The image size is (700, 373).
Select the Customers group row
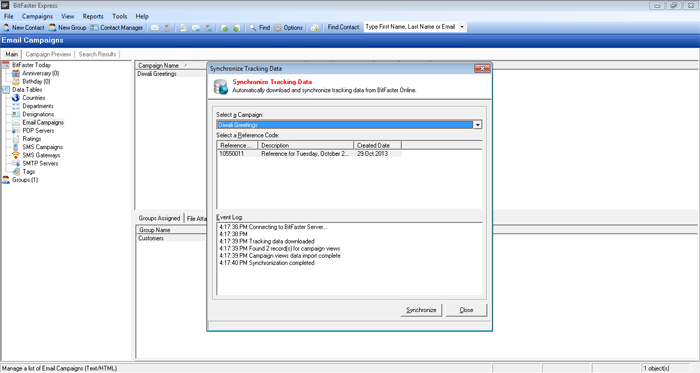[151, 239]
